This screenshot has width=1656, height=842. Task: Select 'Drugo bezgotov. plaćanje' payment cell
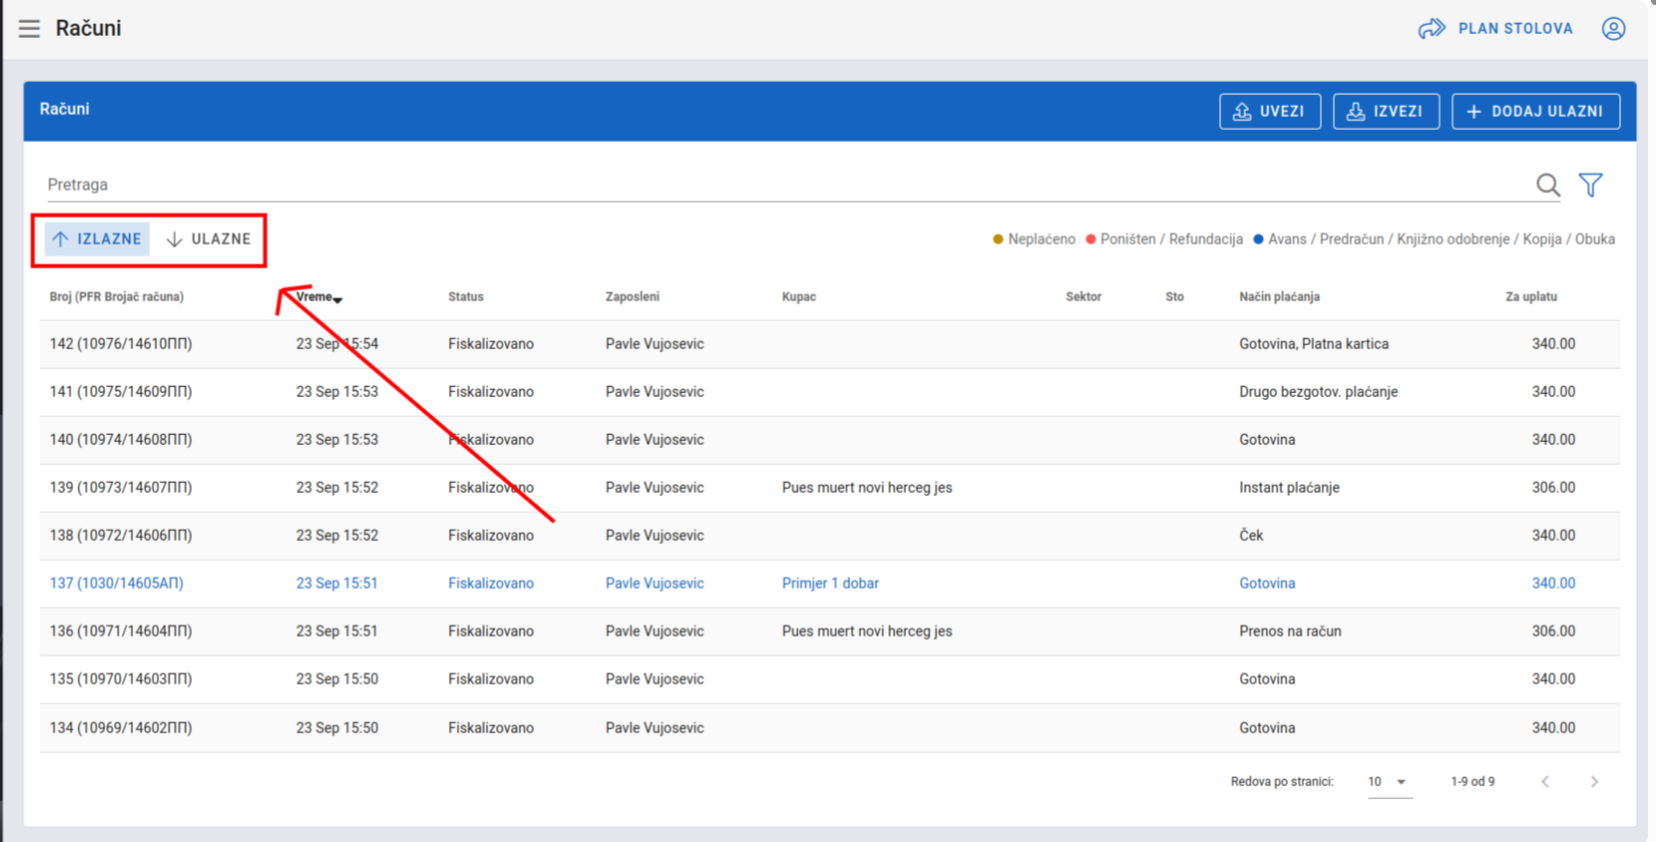click(x=1318, y=392)
